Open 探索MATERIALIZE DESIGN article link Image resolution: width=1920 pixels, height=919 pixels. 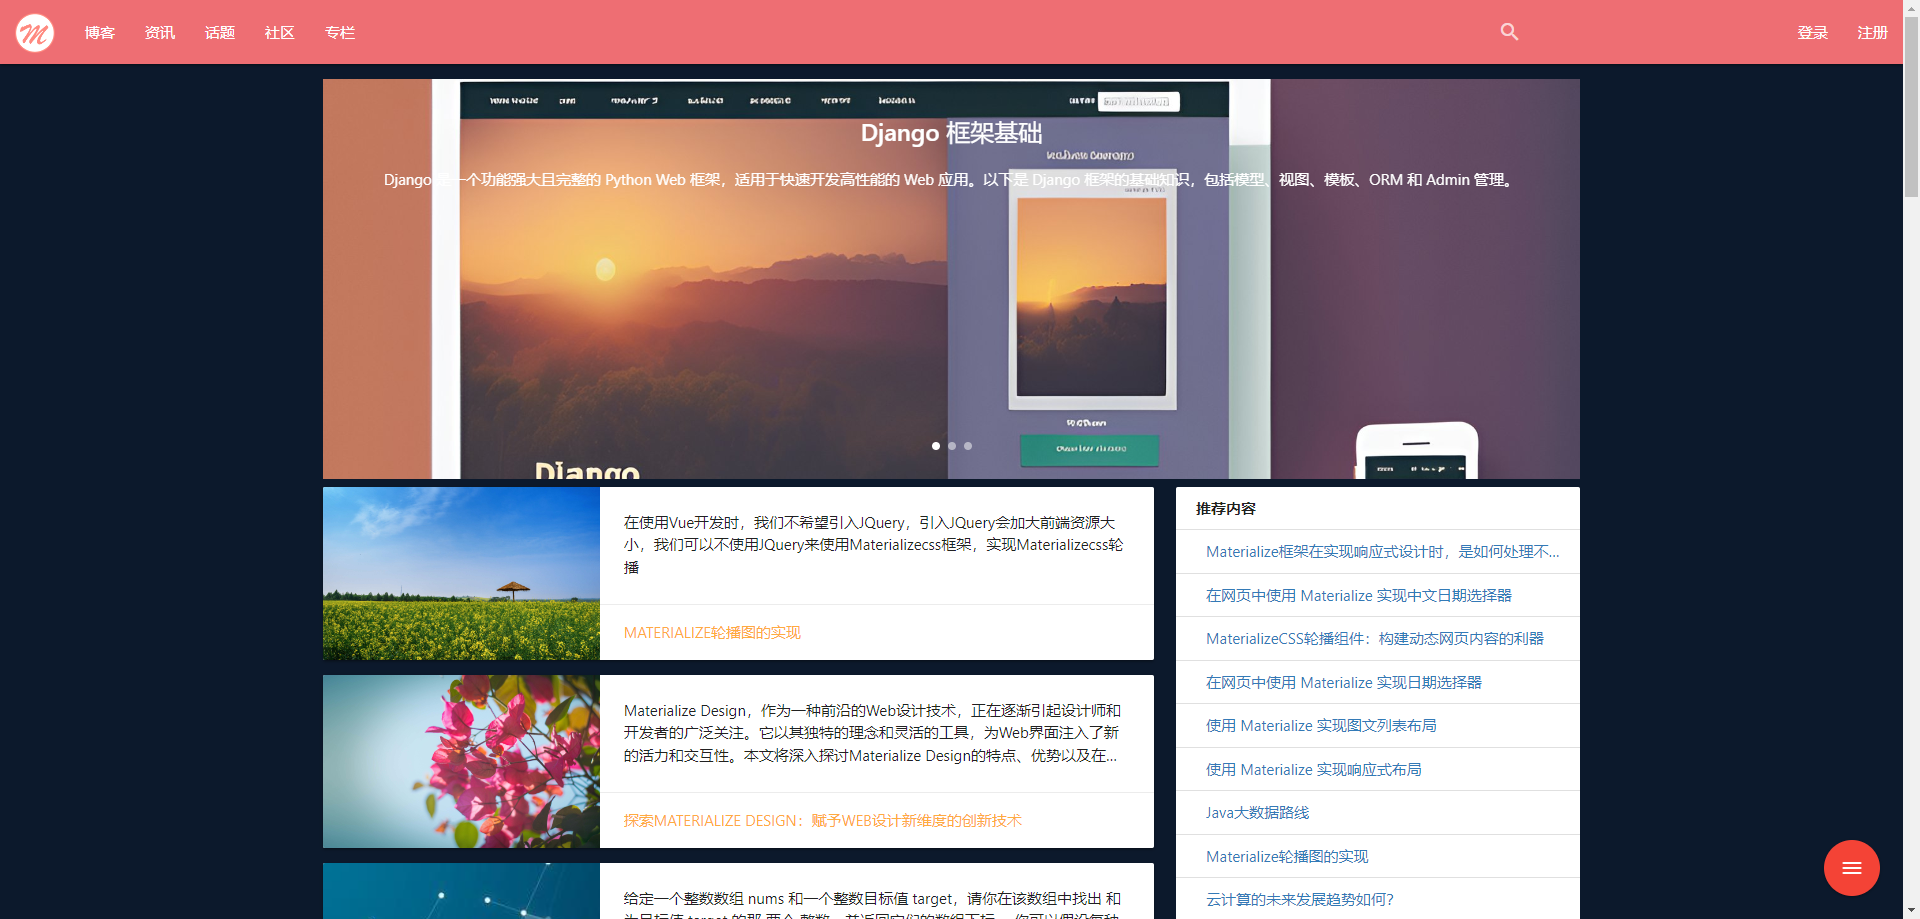pyautogui.click(x=823, y=821)
